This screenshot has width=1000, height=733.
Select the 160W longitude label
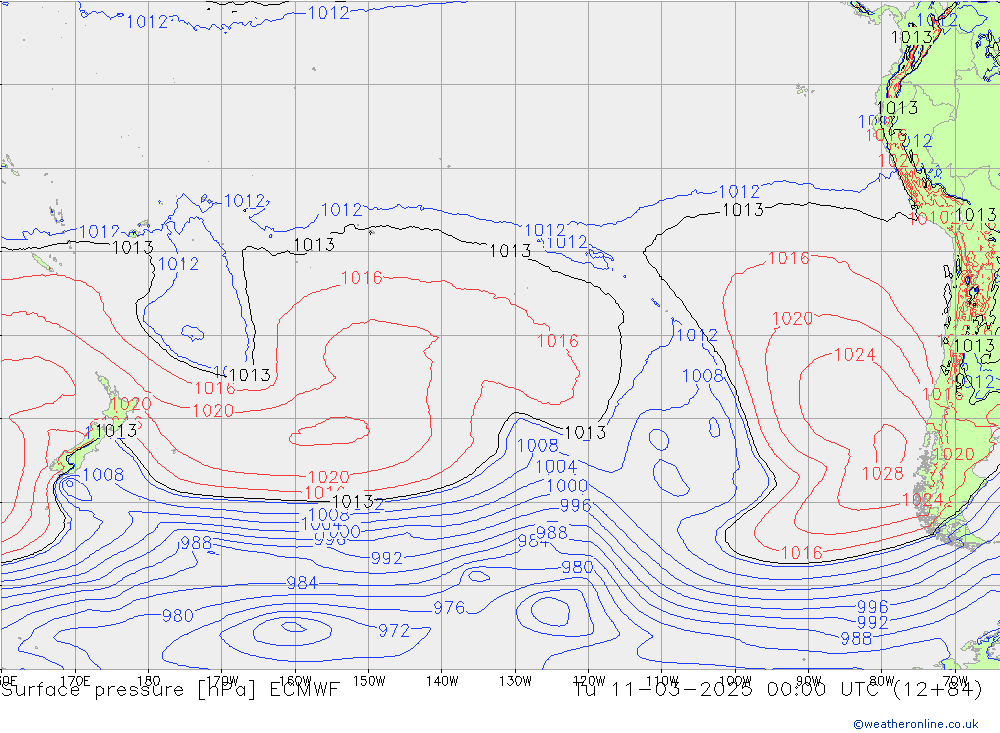click(x=295, y=681)
